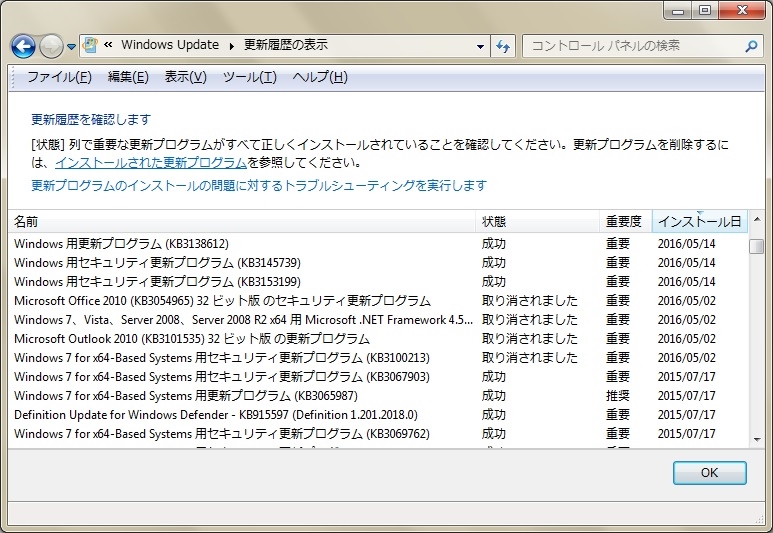Click 2016/05/14 date of KB3153199
773x533 pixels.
click(x=686, y=282)
